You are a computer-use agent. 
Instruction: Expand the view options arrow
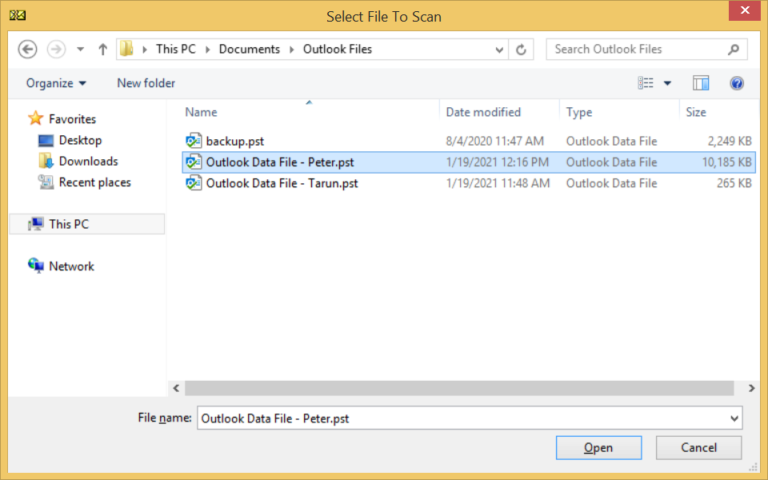tap(667, 83)
